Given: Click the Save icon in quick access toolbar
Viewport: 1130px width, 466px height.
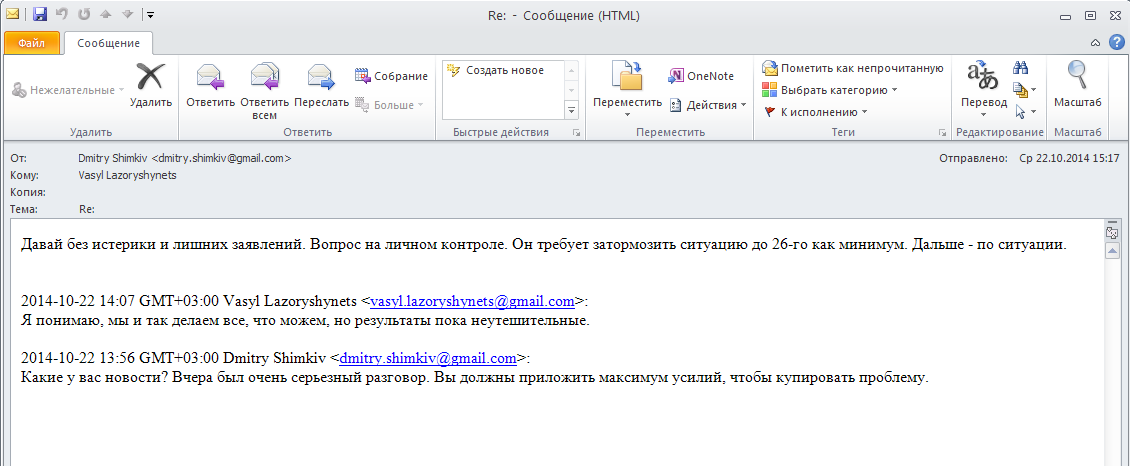Looking at the screenshot, I should (x=40, y=14).
